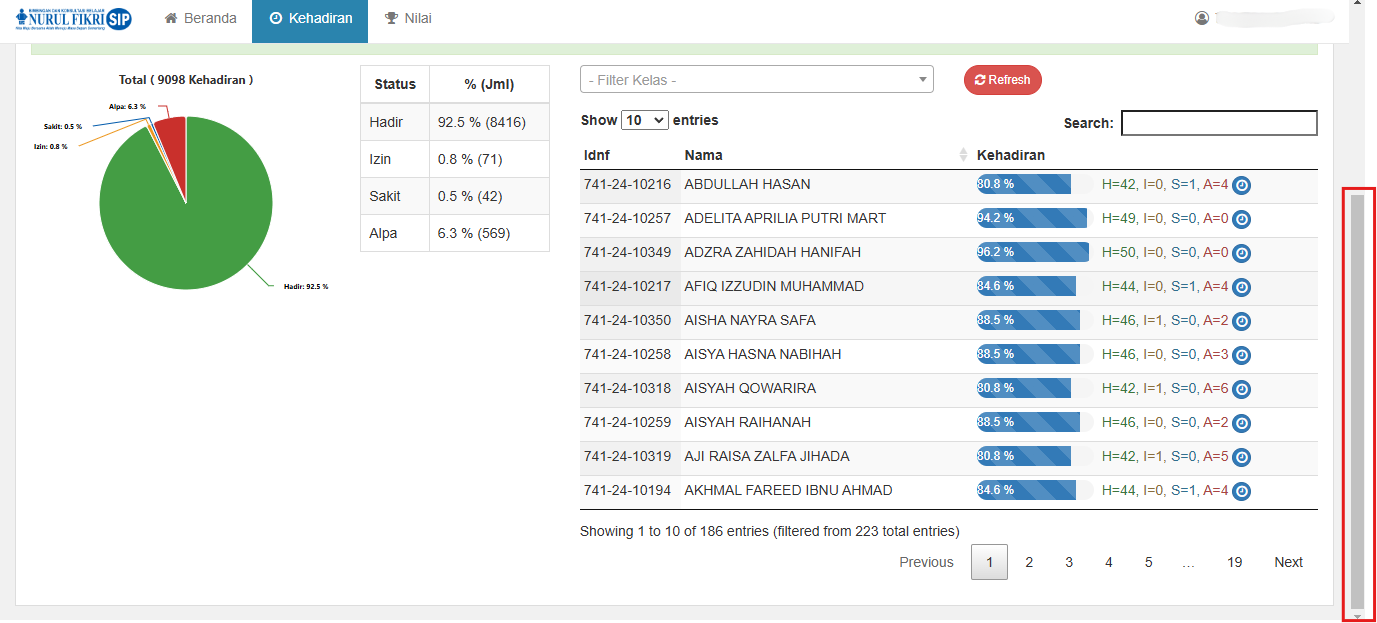The image size is (1377, 623).
Task: Click clock icon for AJI RAISA ZALFA JIHADA
Action: pos(1241,457)
